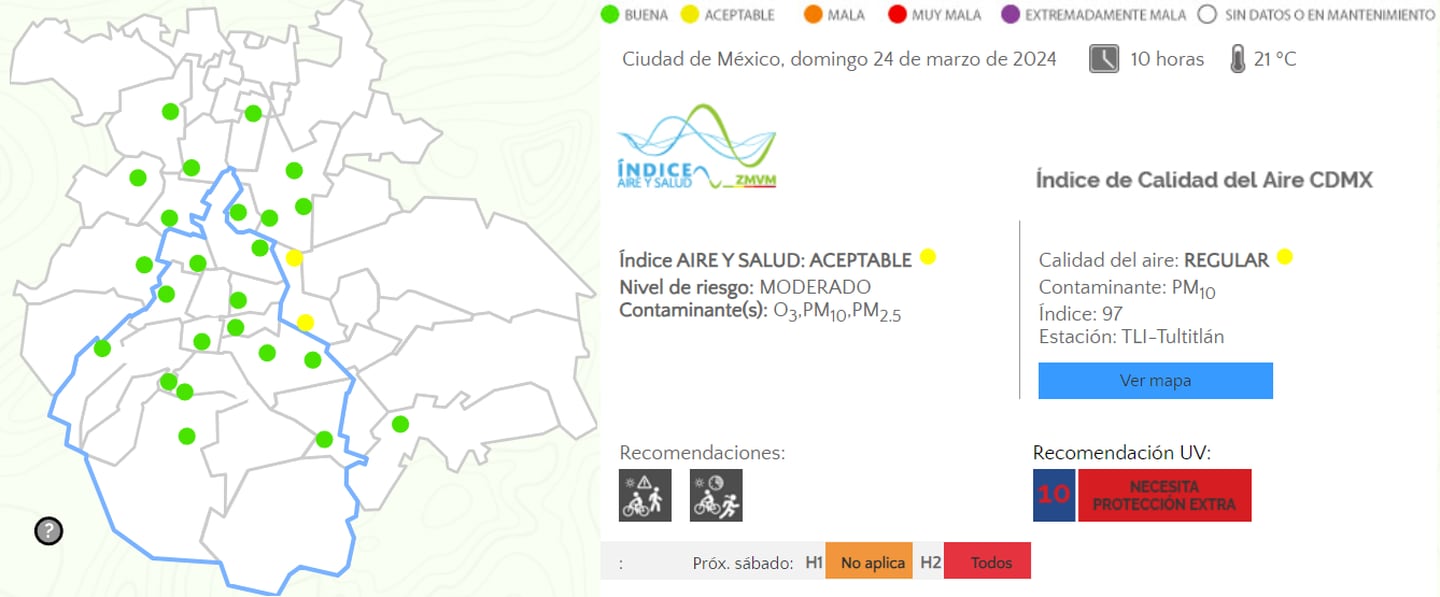Click the green BUENA legend dot
This screenshot has height=597, width=1440.
coord(609,15)
